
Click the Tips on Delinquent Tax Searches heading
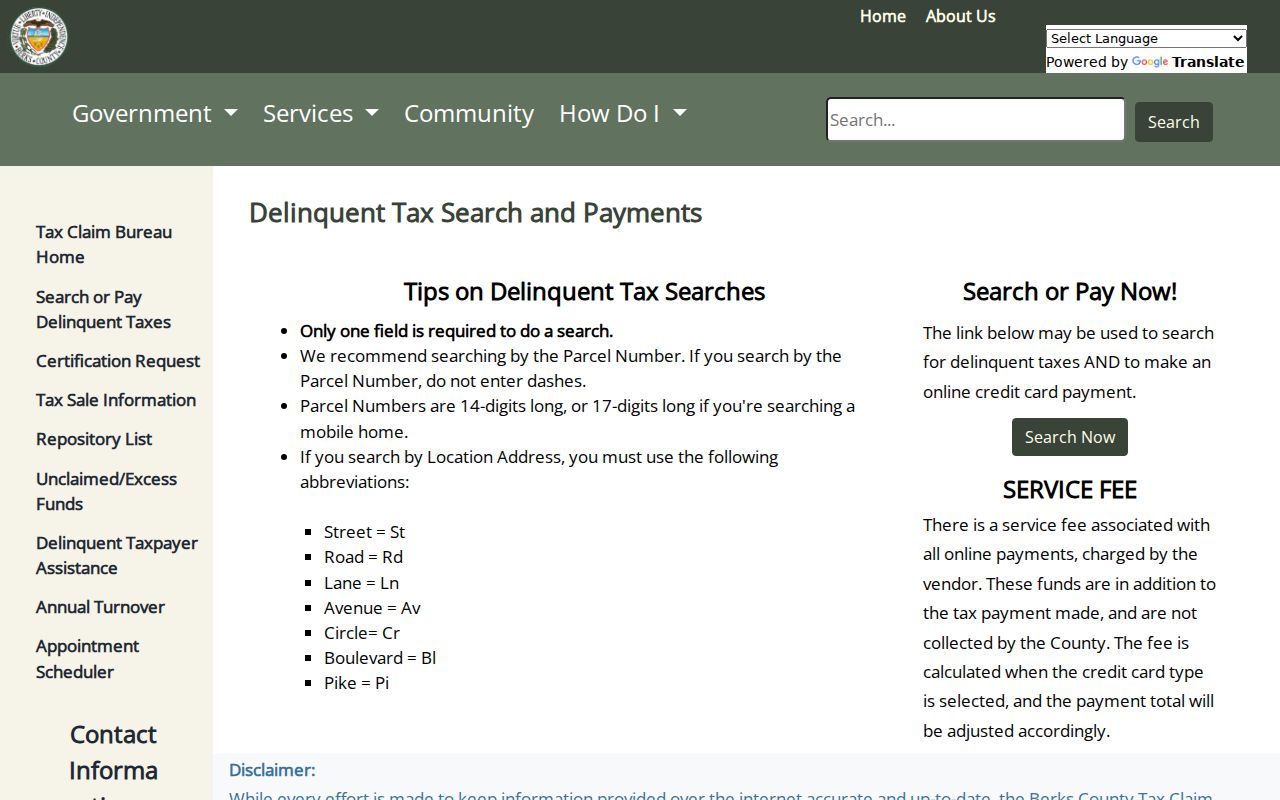tap(584, 292)
